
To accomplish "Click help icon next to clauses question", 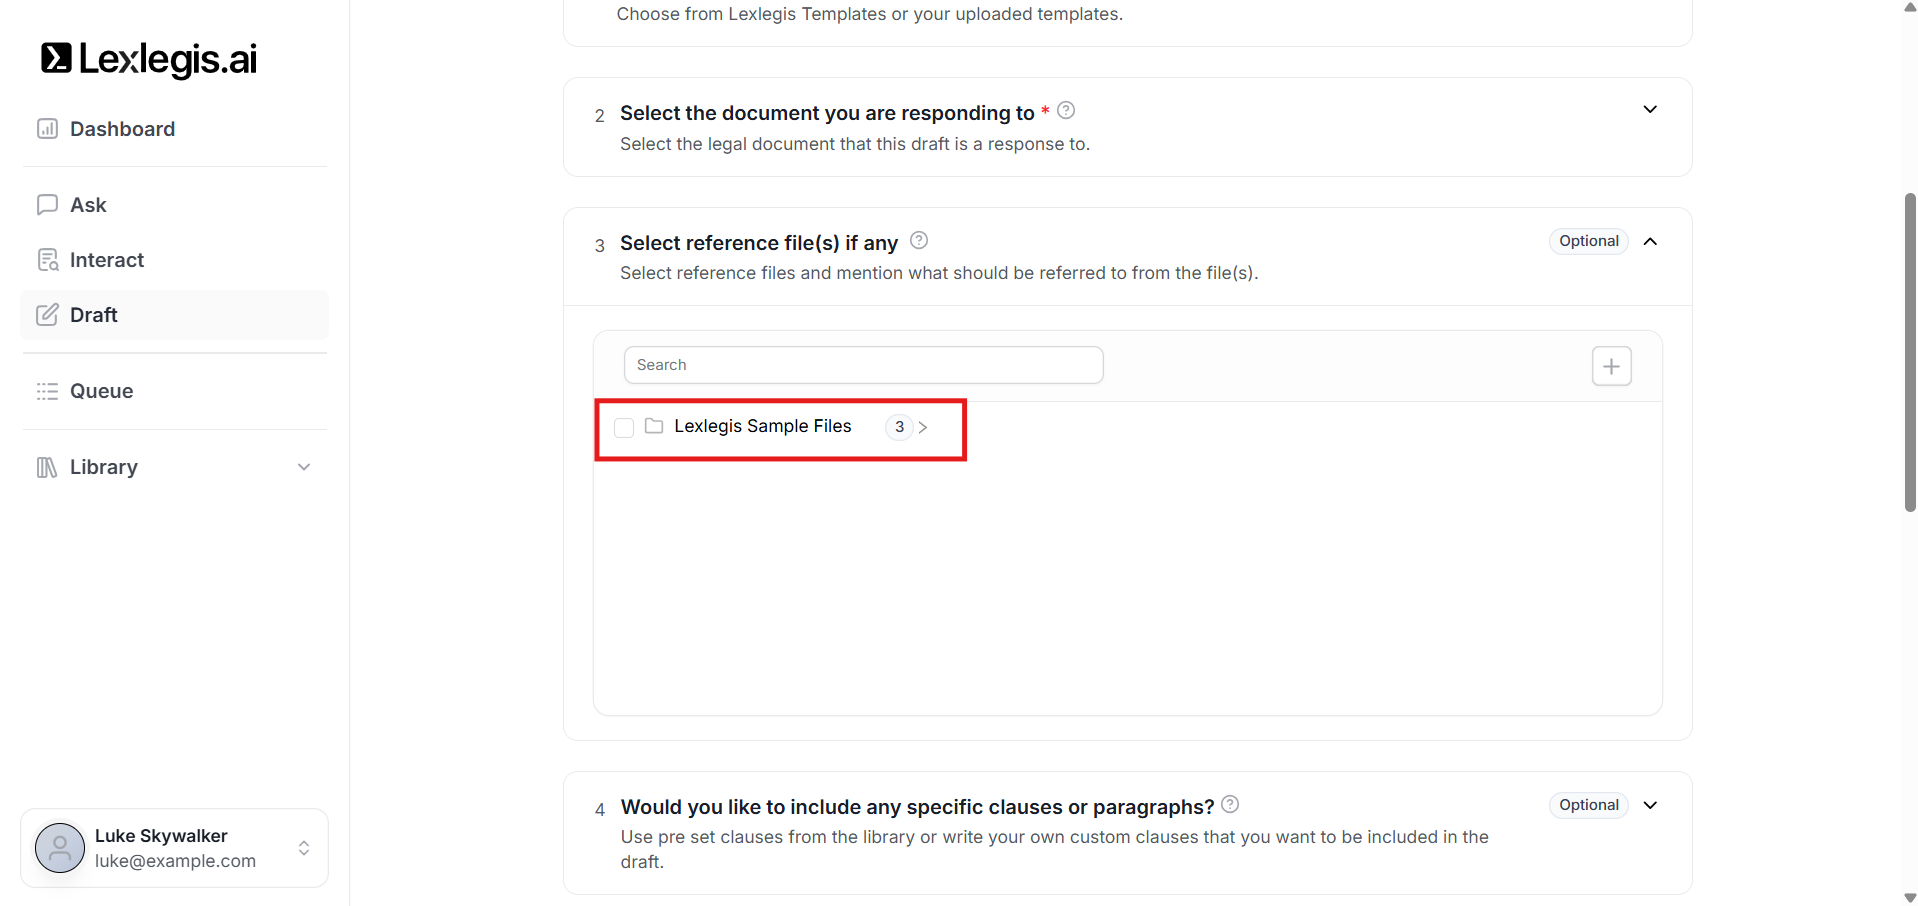I will [x=1230, y=804].
